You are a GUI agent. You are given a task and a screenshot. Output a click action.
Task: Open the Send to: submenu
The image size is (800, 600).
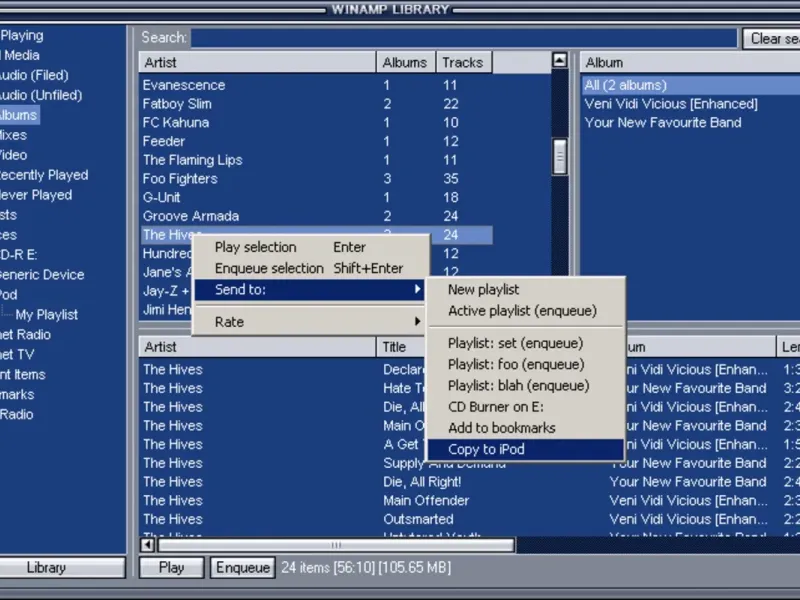310,290
